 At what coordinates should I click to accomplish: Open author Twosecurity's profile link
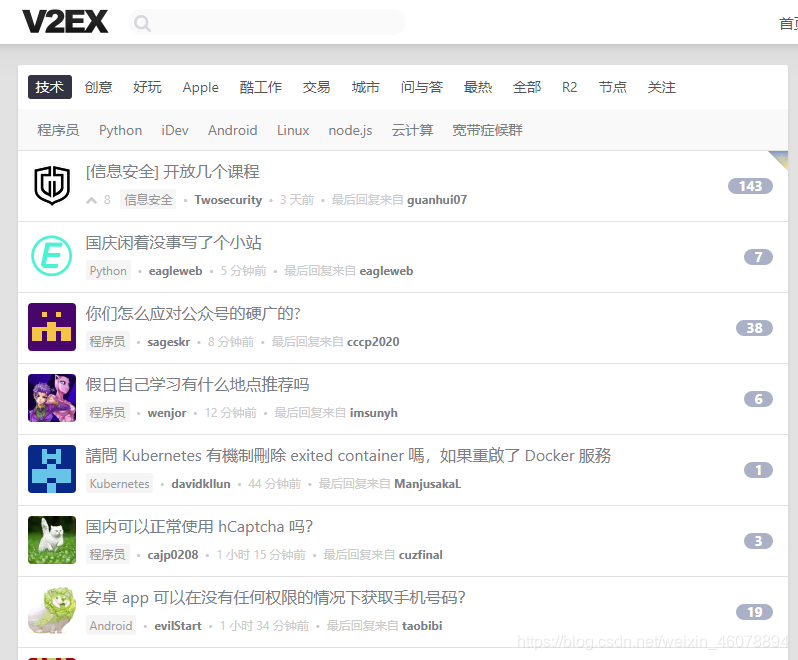point(228,200)
